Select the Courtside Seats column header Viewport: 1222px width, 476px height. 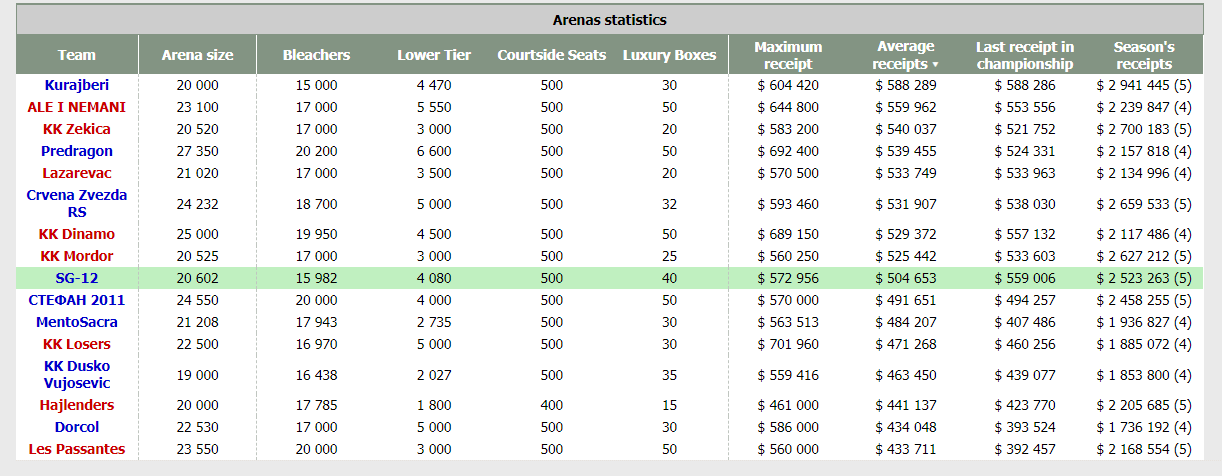click(x=552, y=55)
